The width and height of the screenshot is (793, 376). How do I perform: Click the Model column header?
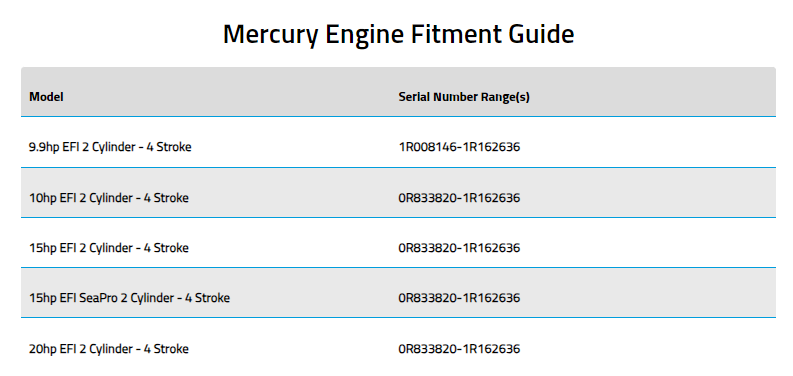[x=46, y=97]
